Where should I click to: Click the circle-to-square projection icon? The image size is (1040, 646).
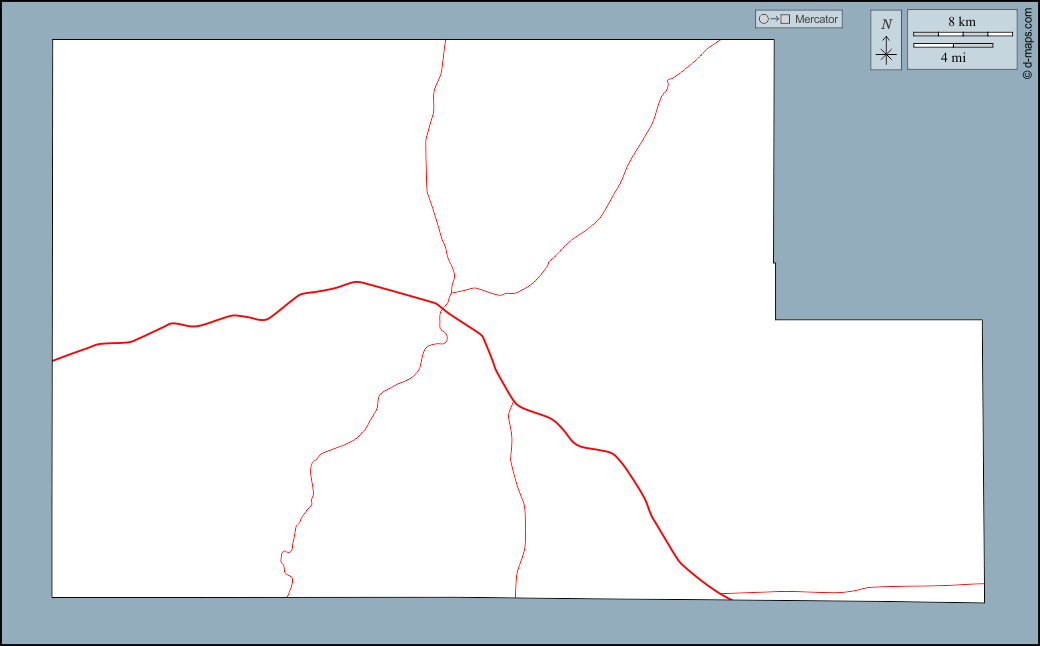tap(774, 19)
